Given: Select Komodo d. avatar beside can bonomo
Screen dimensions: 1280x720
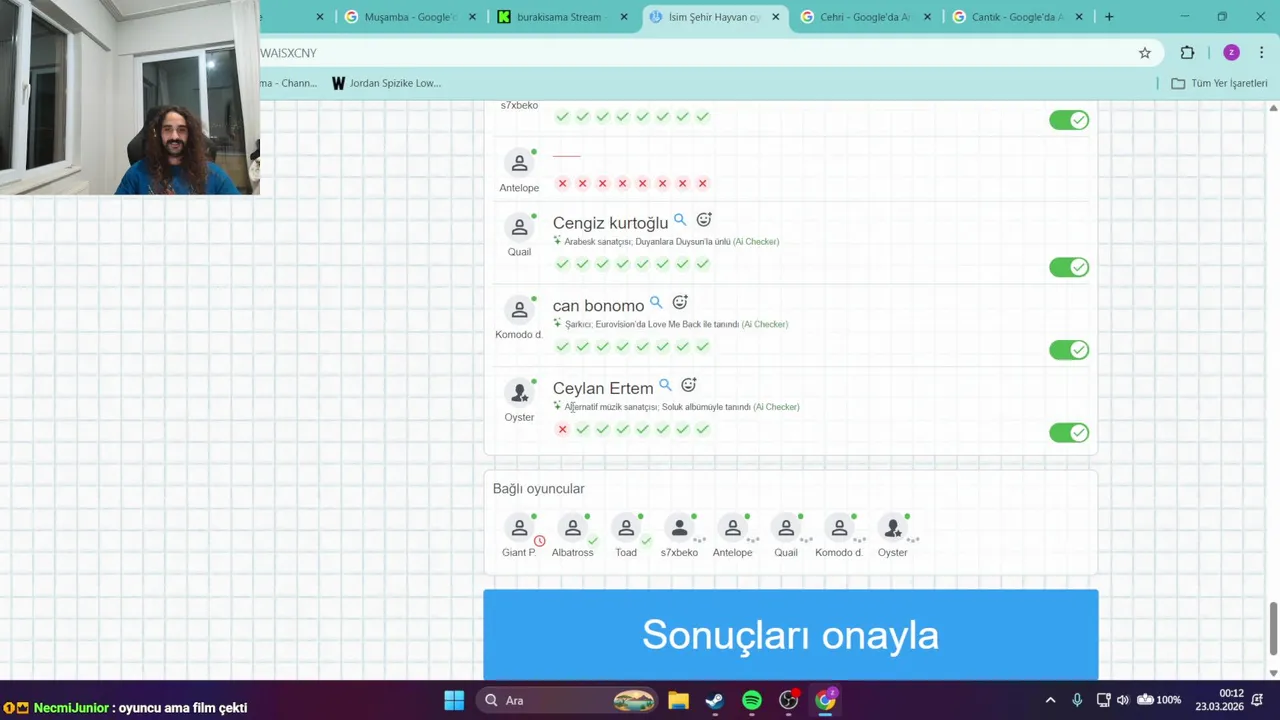Looking at the screenshot, I should pos(519,310).
